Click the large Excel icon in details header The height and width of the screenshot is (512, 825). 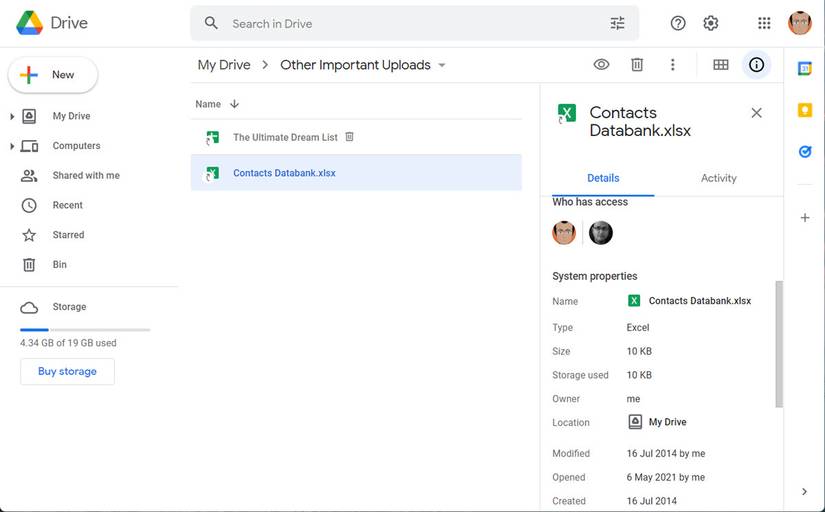point(566,113)
